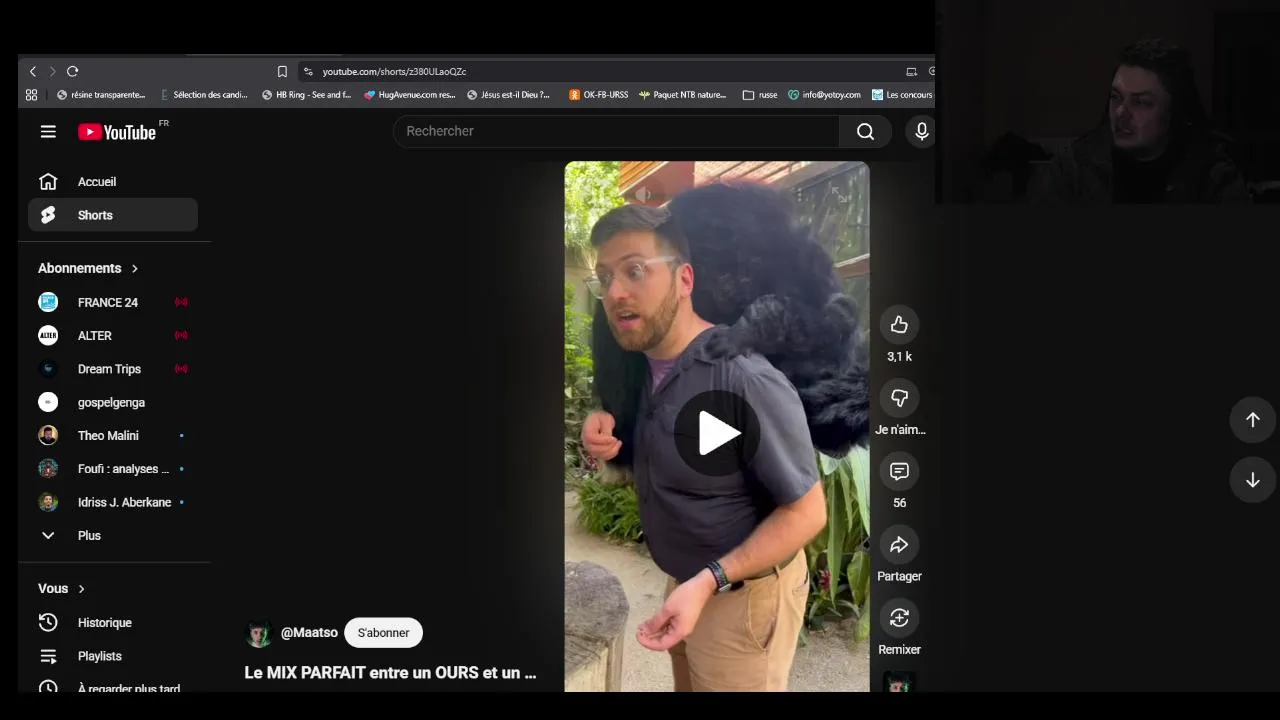Click the youtube.com/shorts address bar
1280x720 pixels.
(x=600, y=71)
